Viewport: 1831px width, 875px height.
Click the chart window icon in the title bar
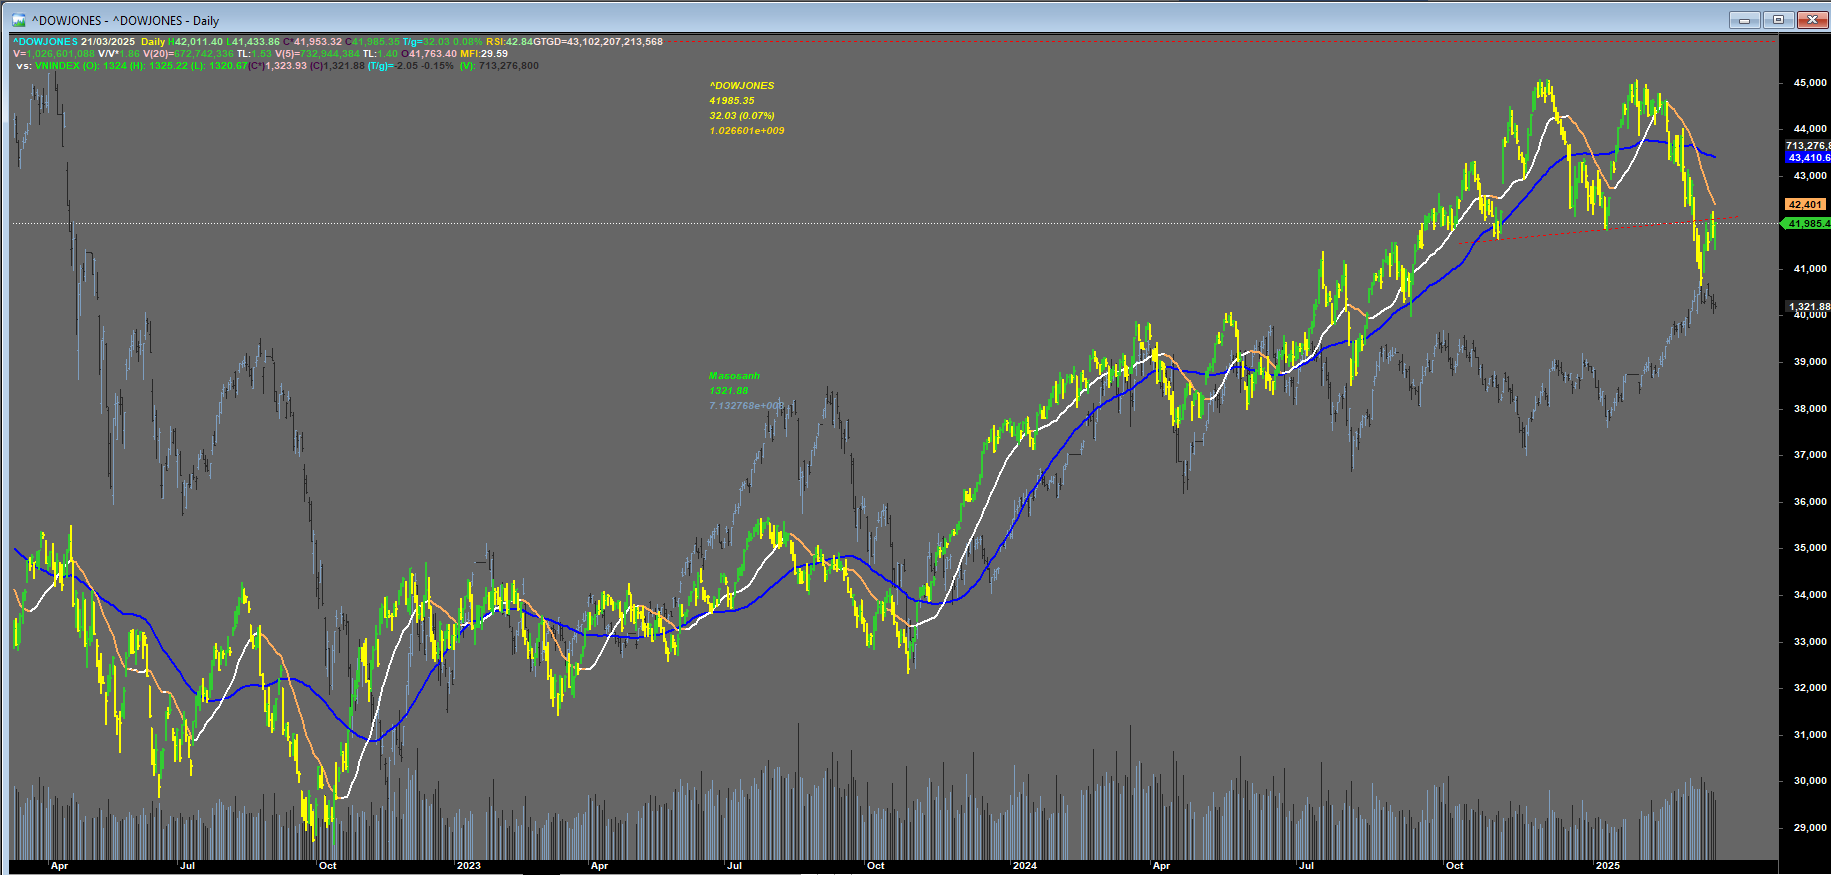pyautogui.click(x=19, y=20)
